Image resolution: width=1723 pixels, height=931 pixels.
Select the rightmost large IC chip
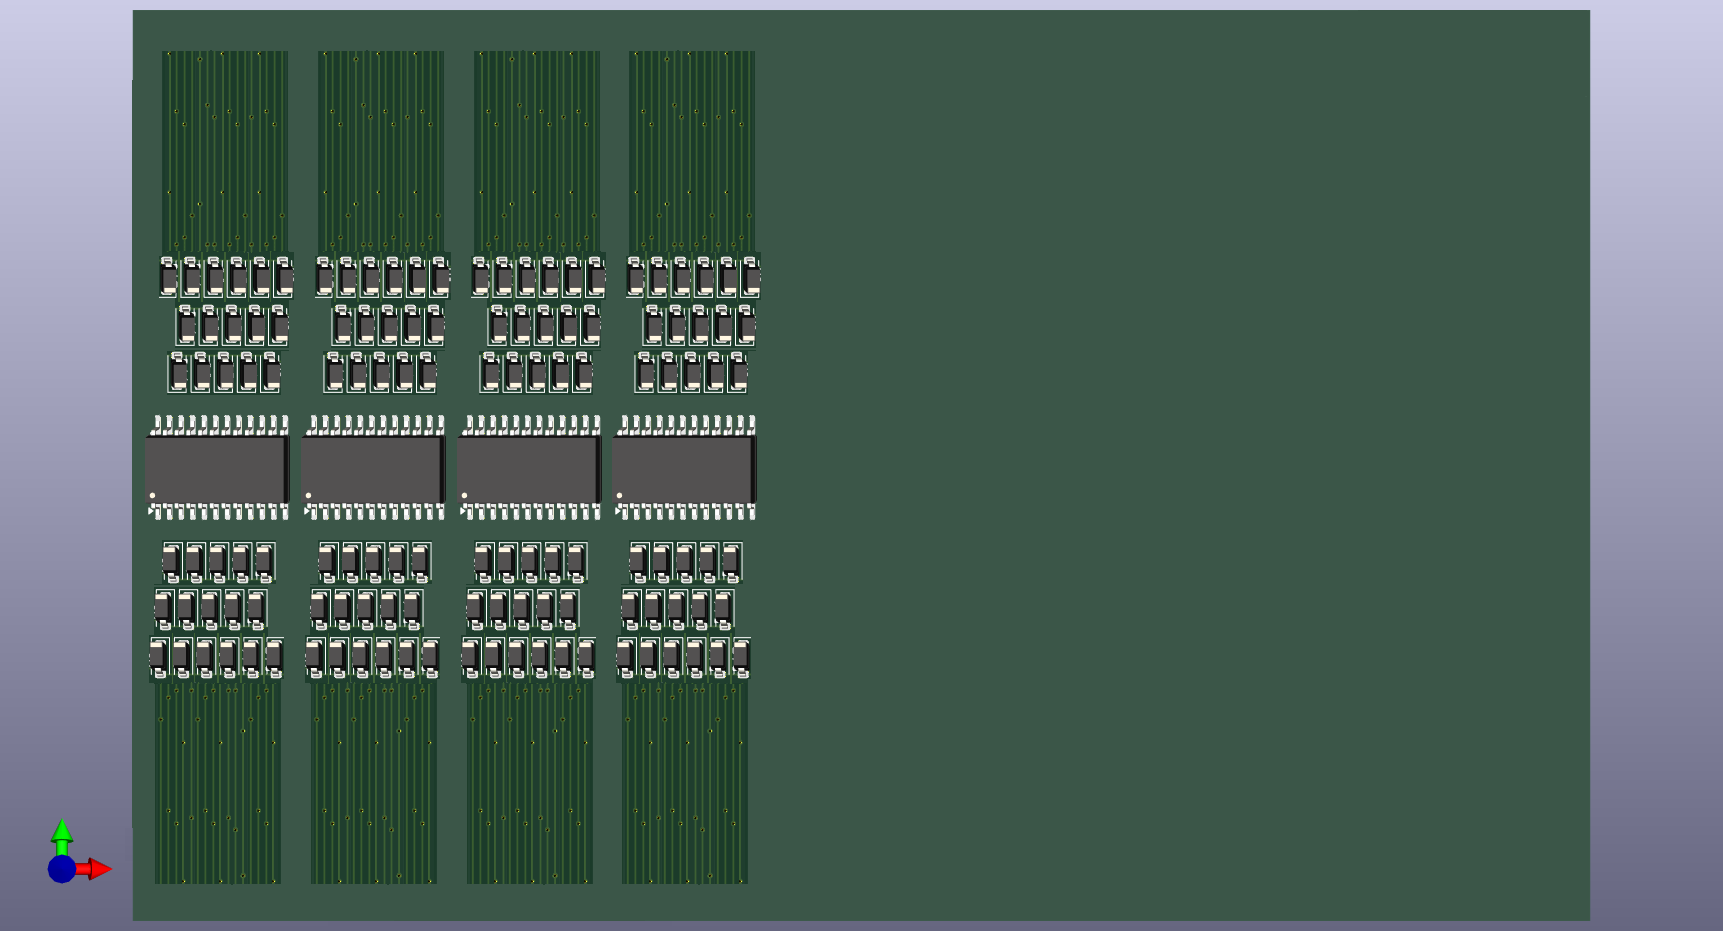click(684, 468)
